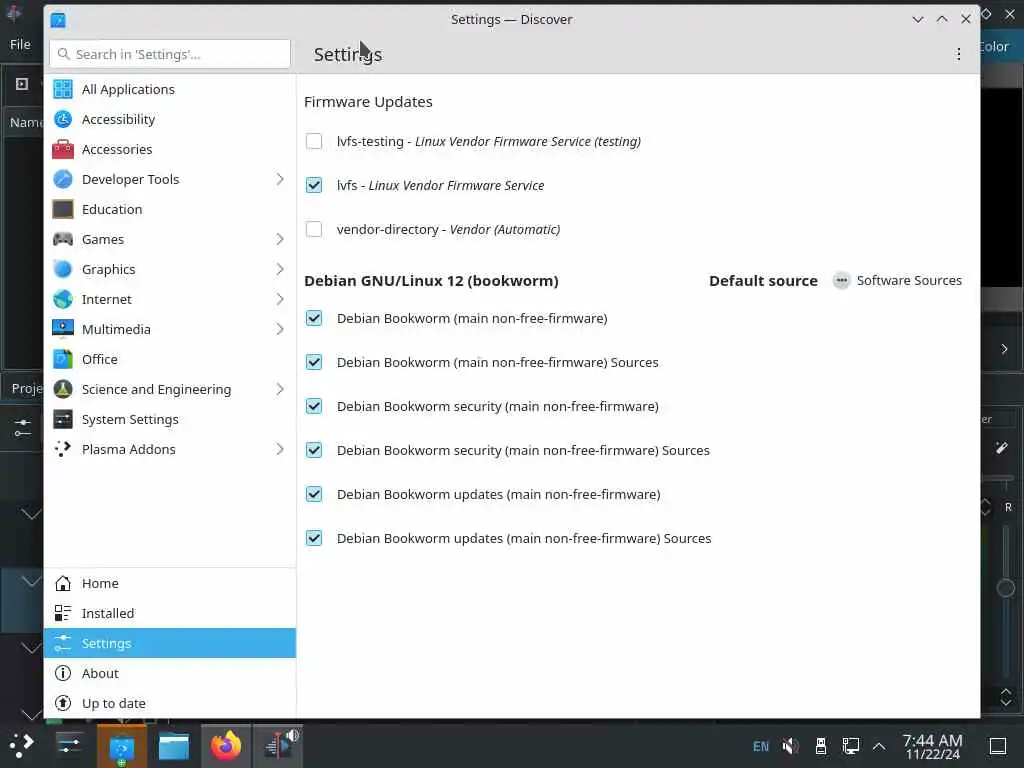Open the muted volume tray icon
This screenshot has height=768, width=1024.
(x=791, y=746)
